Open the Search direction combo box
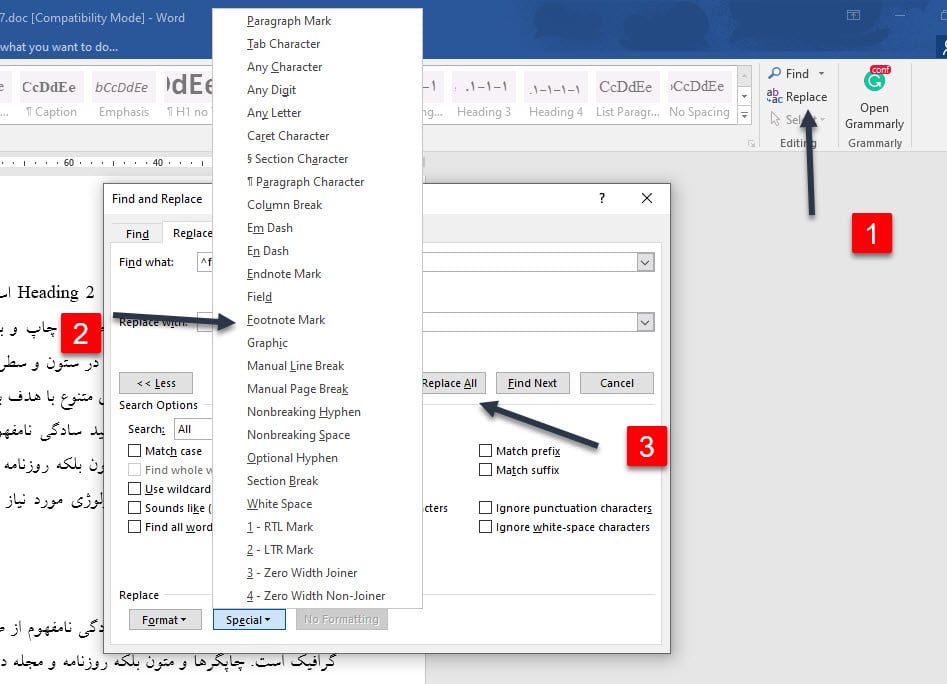Image resolution: width=947 pixels, height=684 pixels. tap(193, 429)
